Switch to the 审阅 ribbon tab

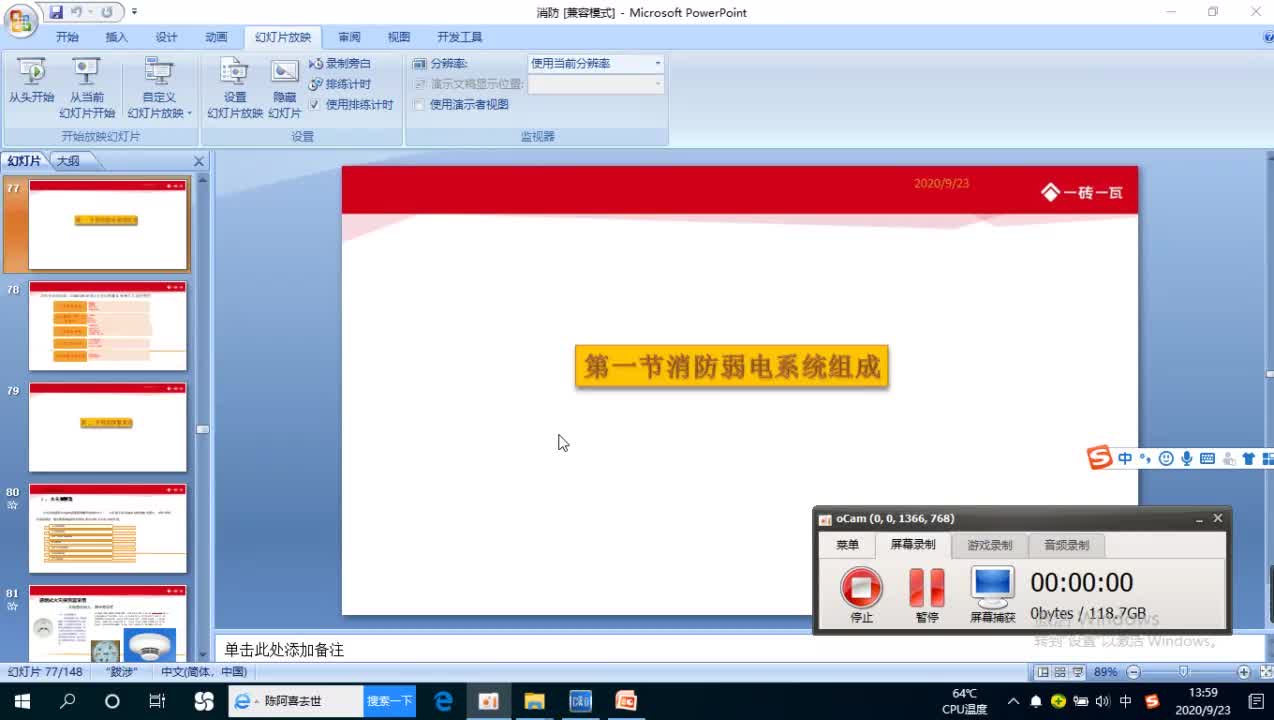point(349,37)
